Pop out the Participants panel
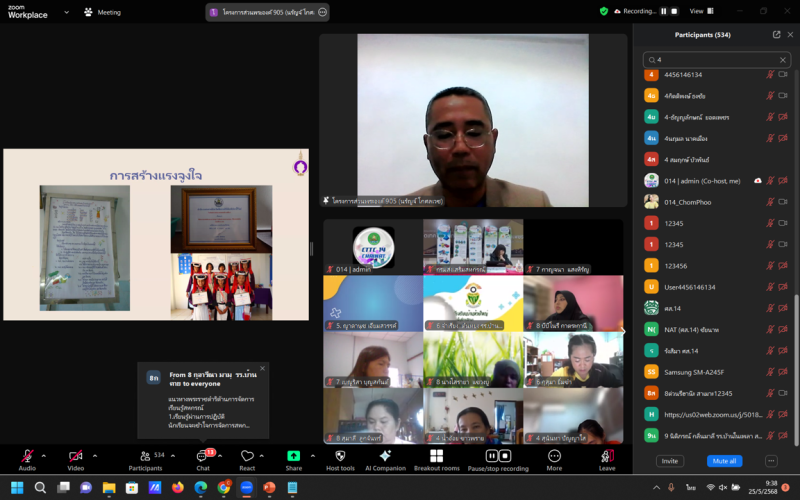 pos(777,35)
